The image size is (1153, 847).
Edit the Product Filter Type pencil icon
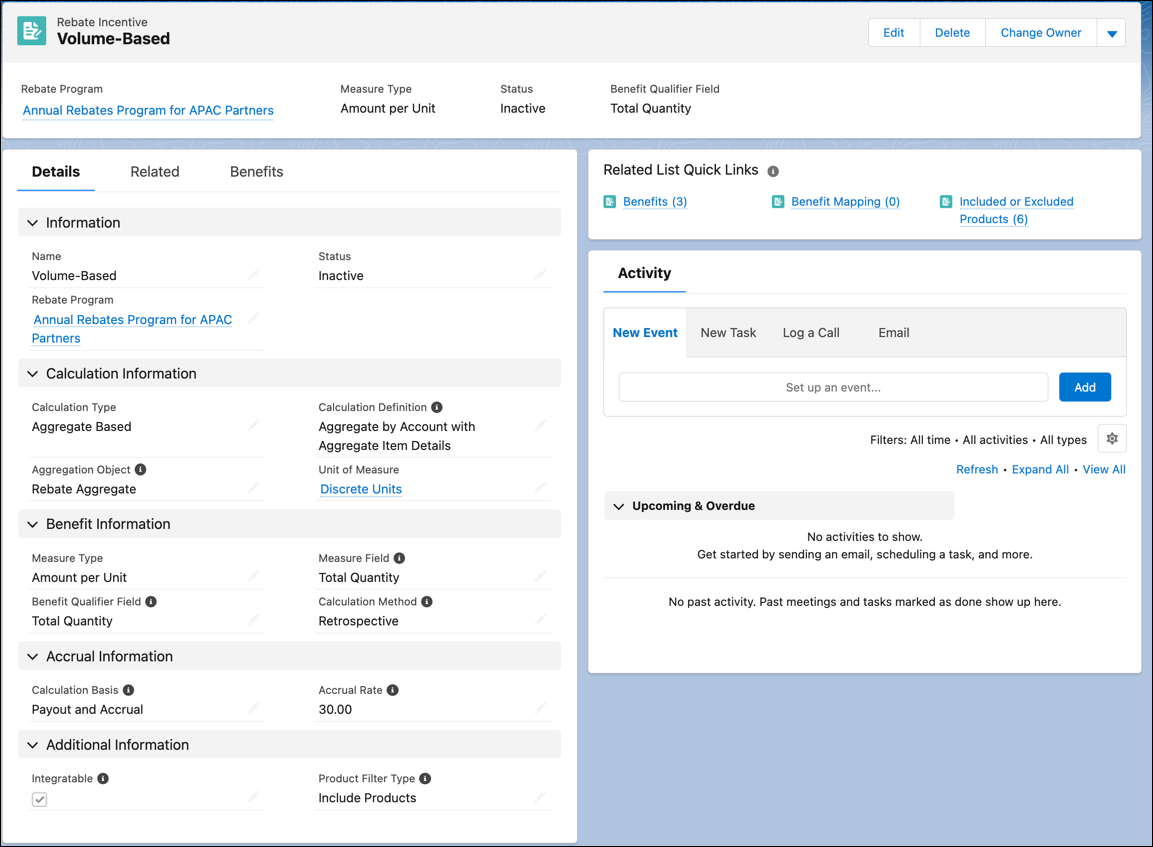540,797
